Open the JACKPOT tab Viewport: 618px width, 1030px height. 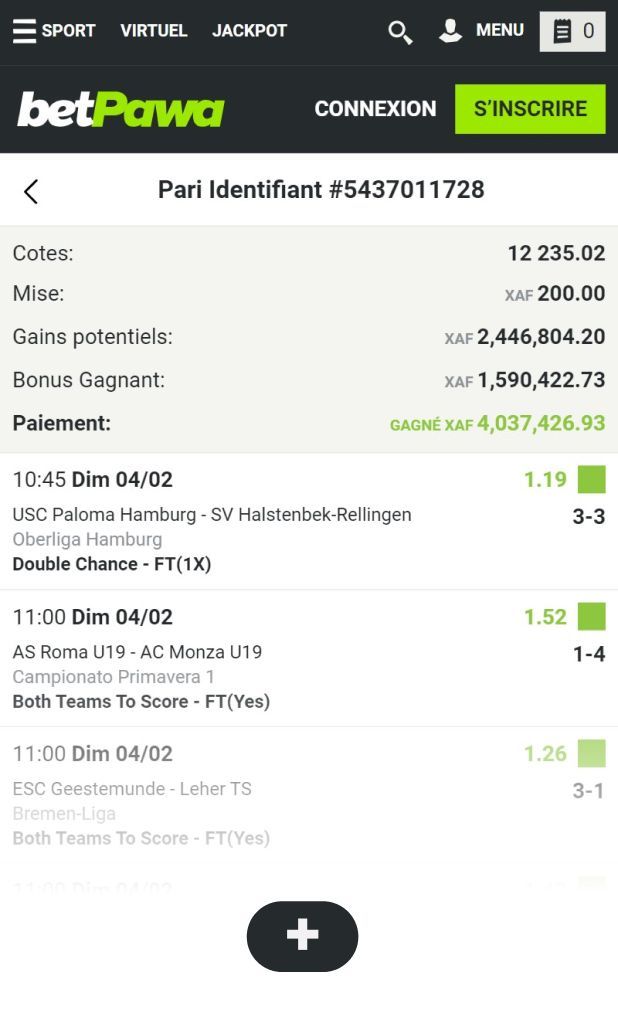(x=249, y=31)
